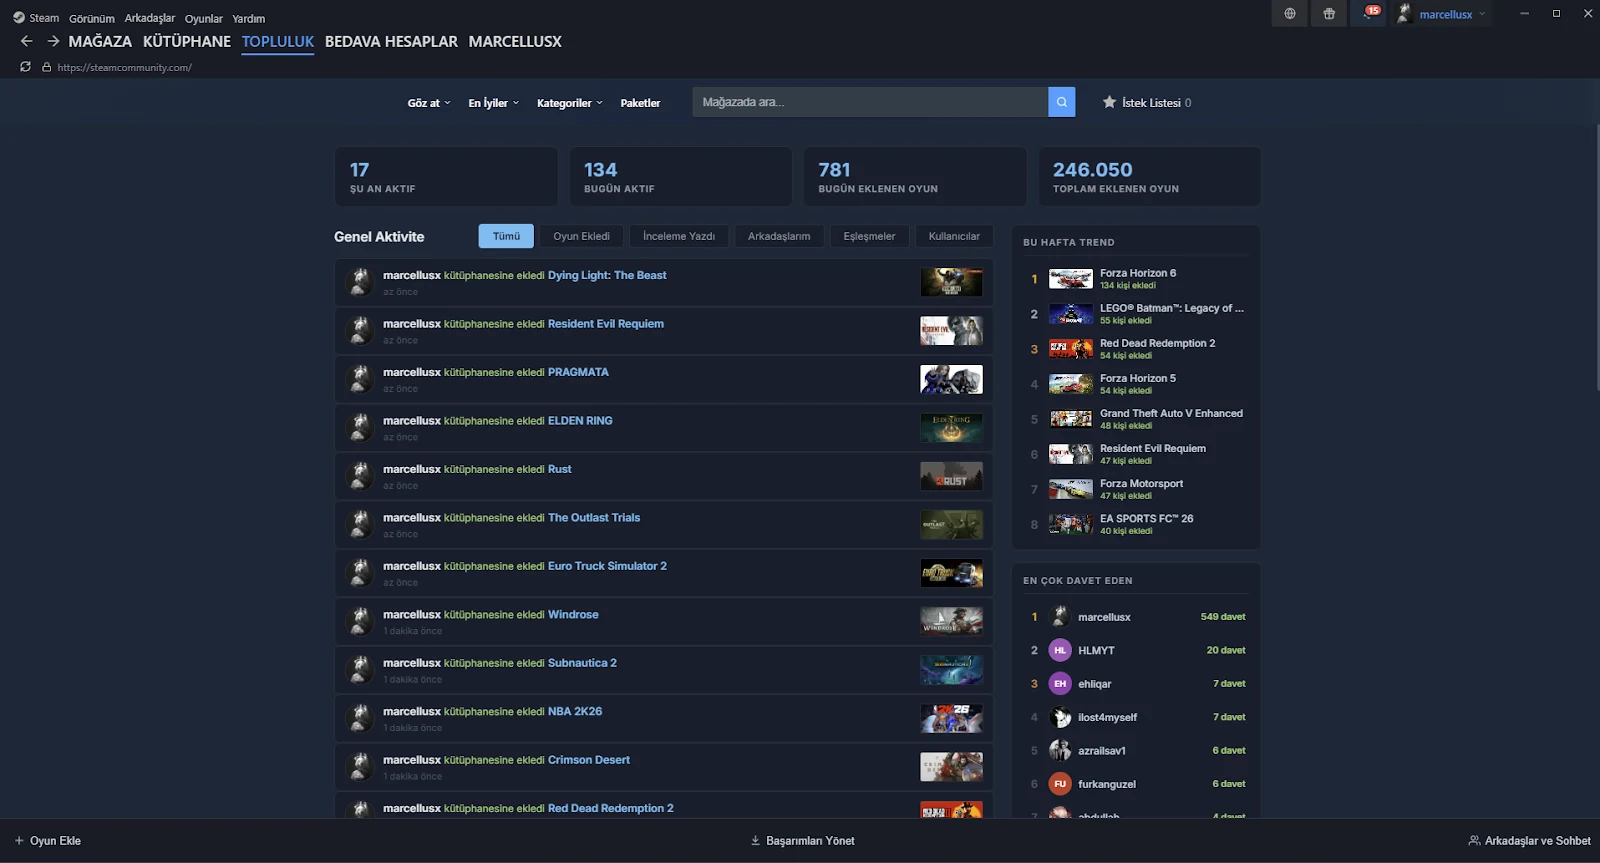Go to the KÜTÜPHANE tab
The width and height of the screenshot is (1600, 863).
pyautogui.click(x=187, y=42)
